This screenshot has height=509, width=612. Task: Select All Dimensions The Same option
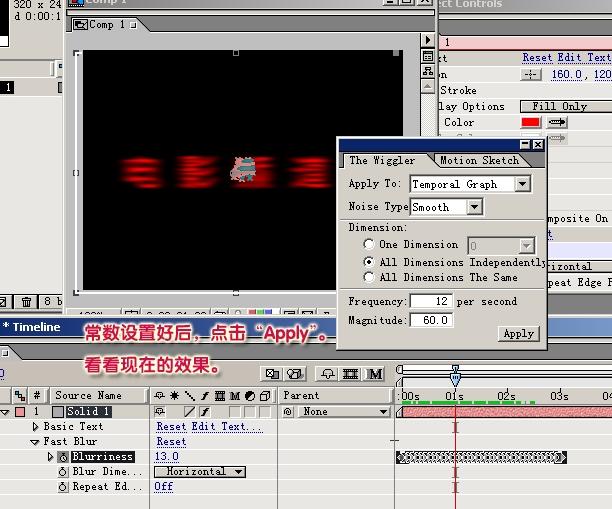click(368, 278)
